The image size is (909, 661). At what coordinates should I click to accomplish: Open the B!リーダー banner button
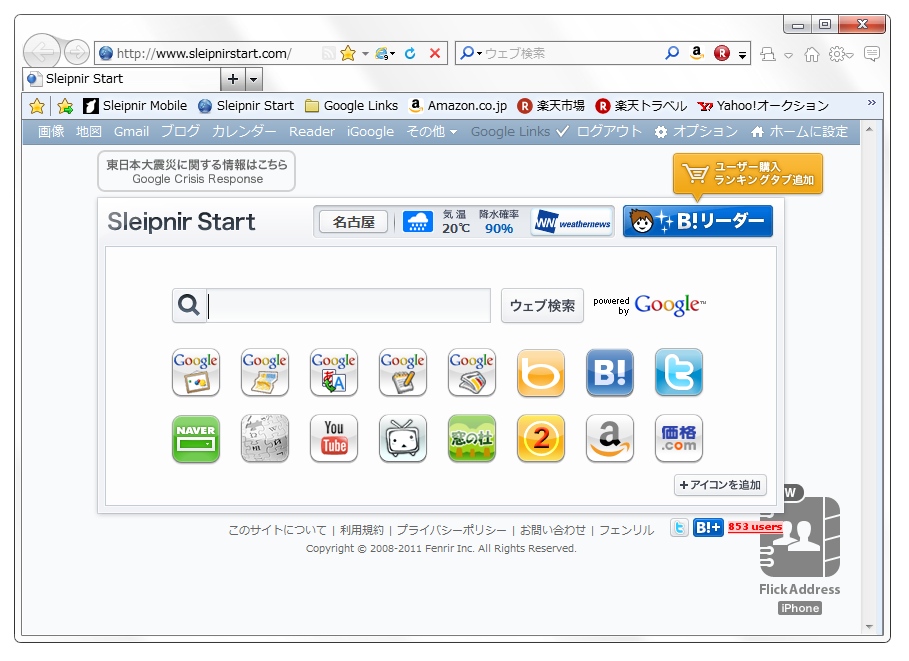698,221
